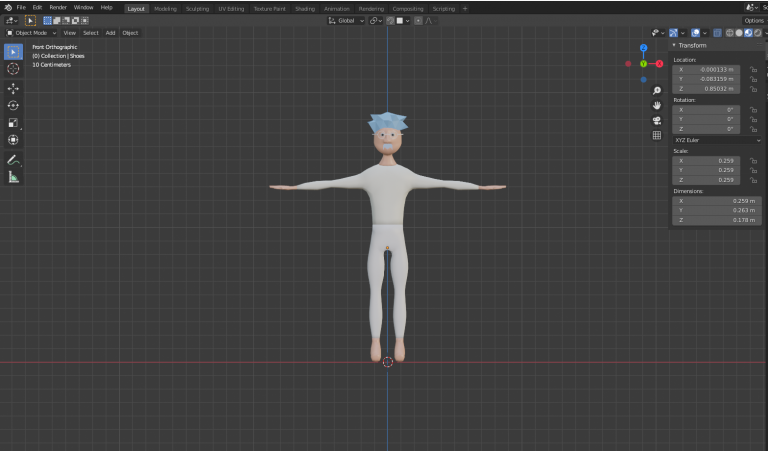
Task: Lock Location X property
Action: click(753, 70)
